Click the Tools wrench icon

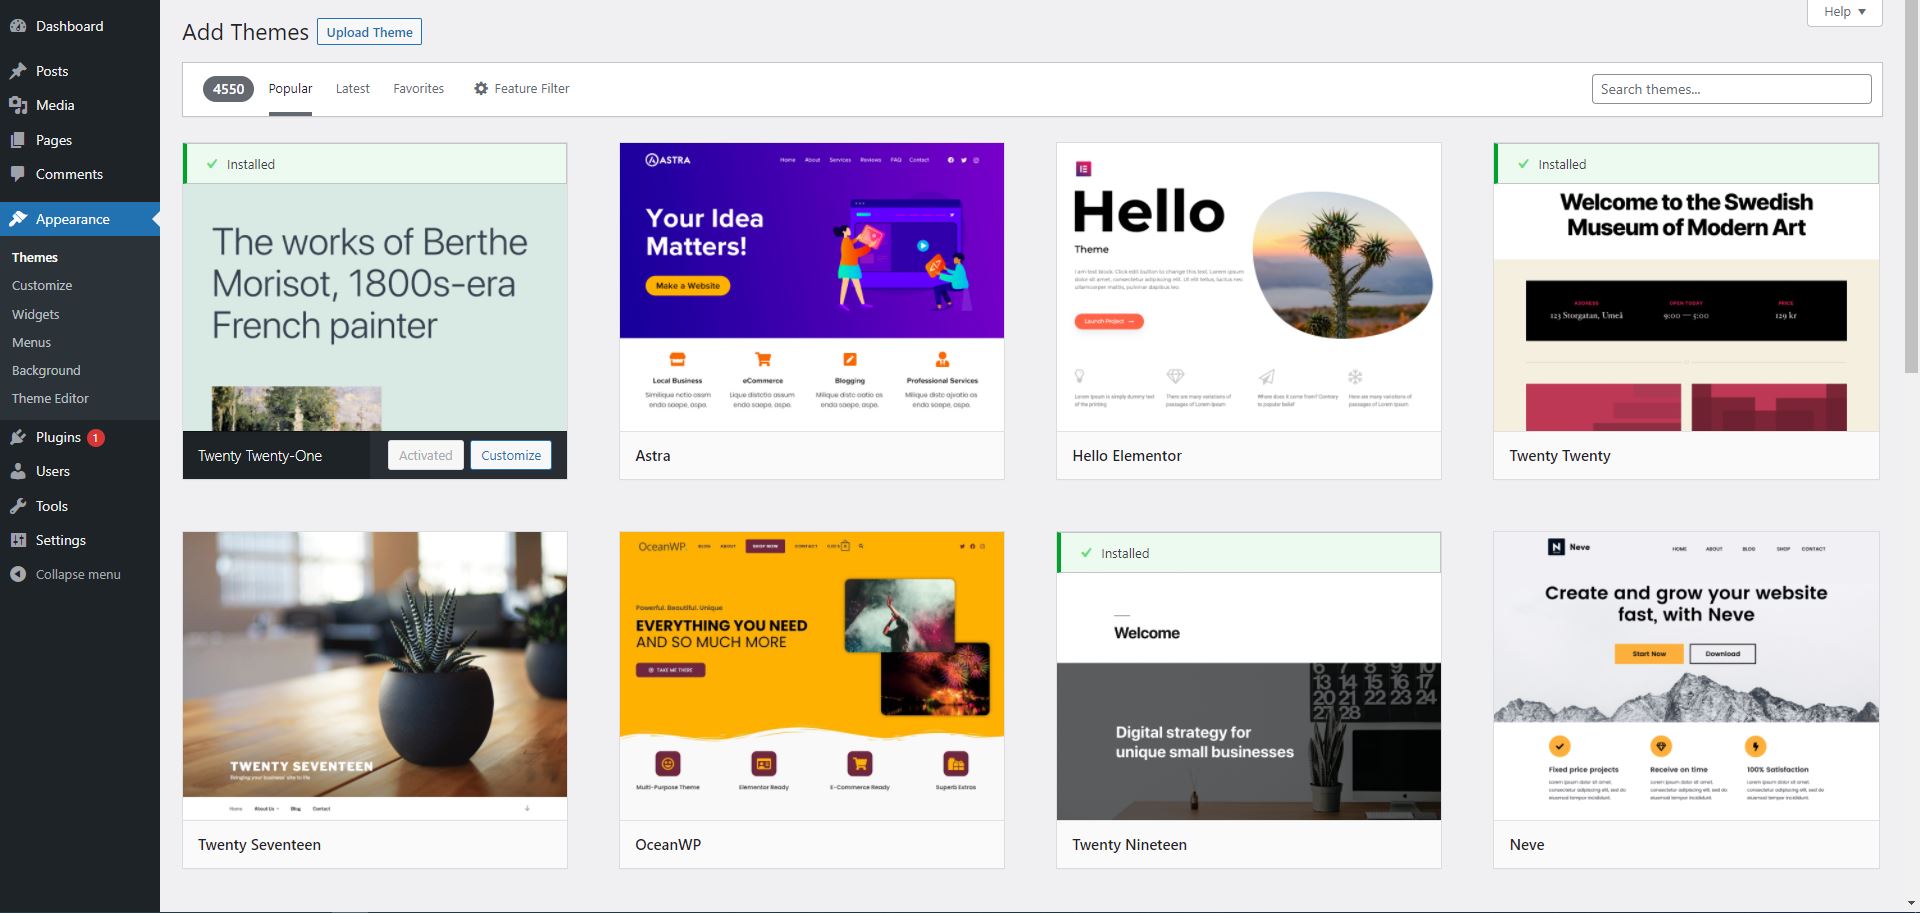18,506
